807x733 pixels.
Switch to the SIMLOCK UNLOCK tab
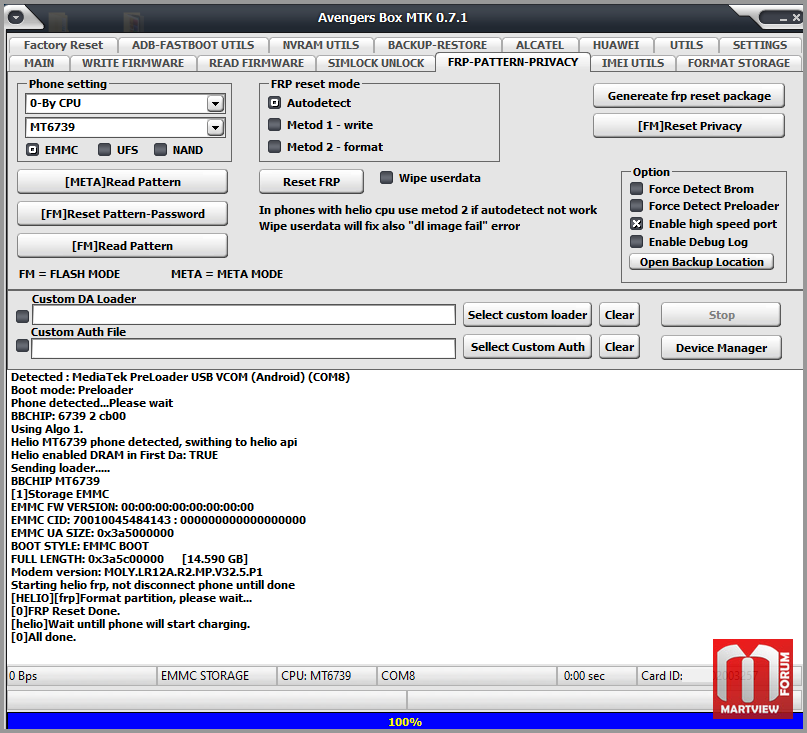point(376,63)
